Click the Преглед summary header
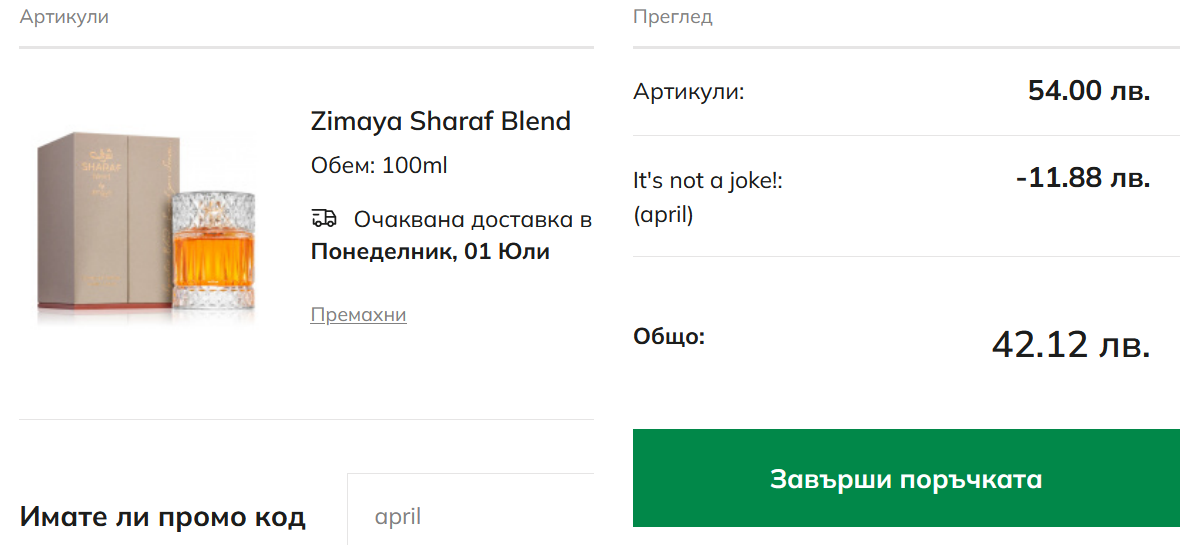 pyautogui.click(x=672, y=17)
